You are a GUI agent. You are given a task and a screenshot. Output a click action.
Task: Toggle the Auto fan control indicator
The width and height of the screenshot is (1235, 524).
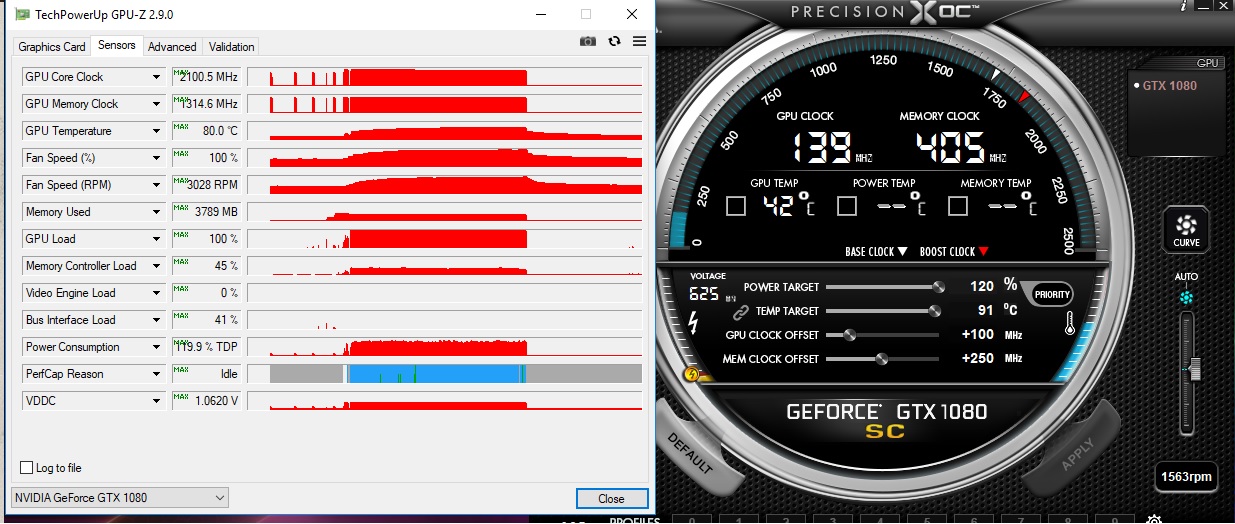tap(1186, 298)
